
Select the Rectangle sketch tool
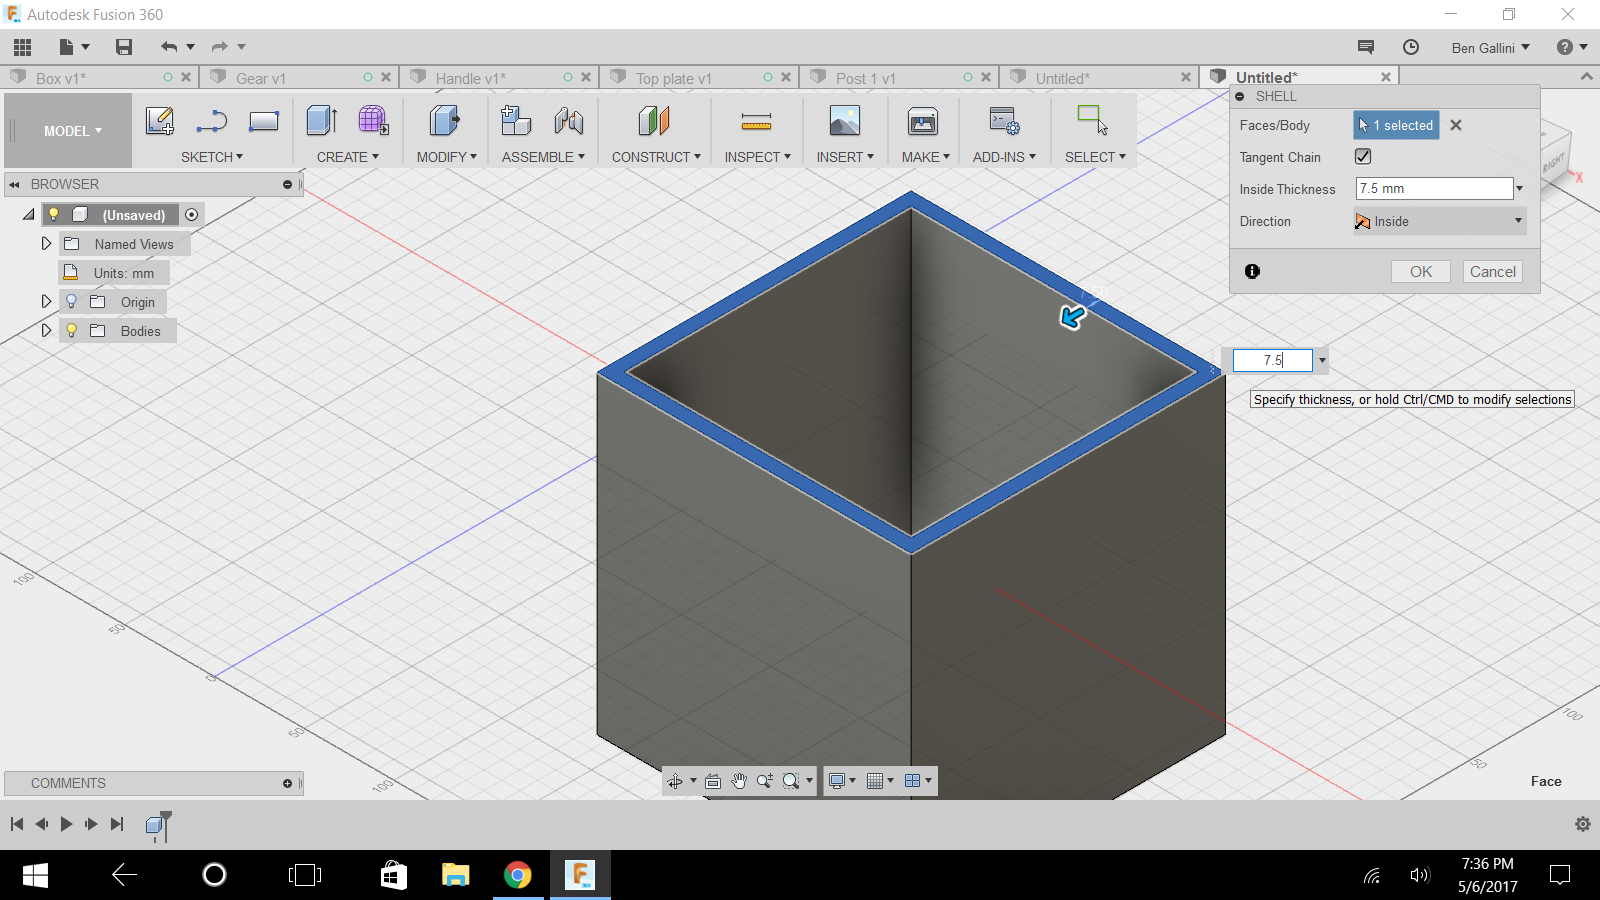click(264, 121)
